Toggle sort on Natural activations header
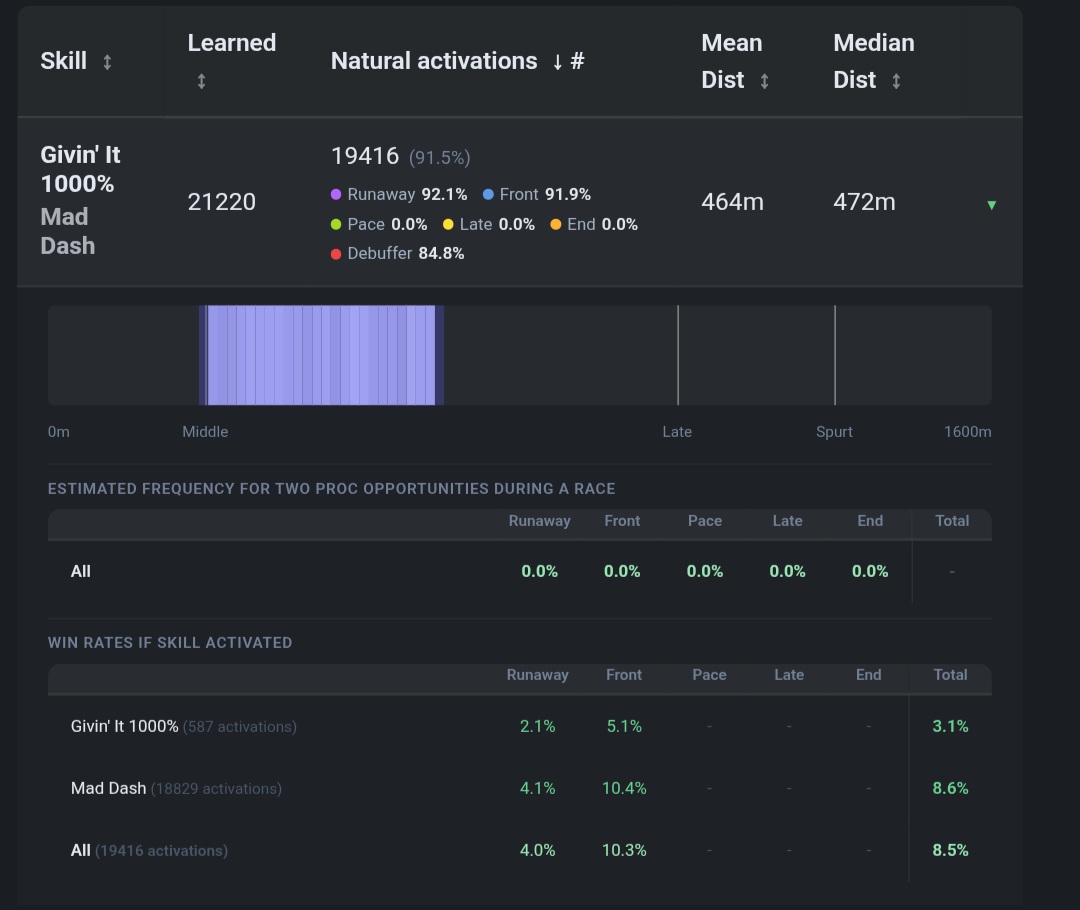1080x910 pixels. 457,61
